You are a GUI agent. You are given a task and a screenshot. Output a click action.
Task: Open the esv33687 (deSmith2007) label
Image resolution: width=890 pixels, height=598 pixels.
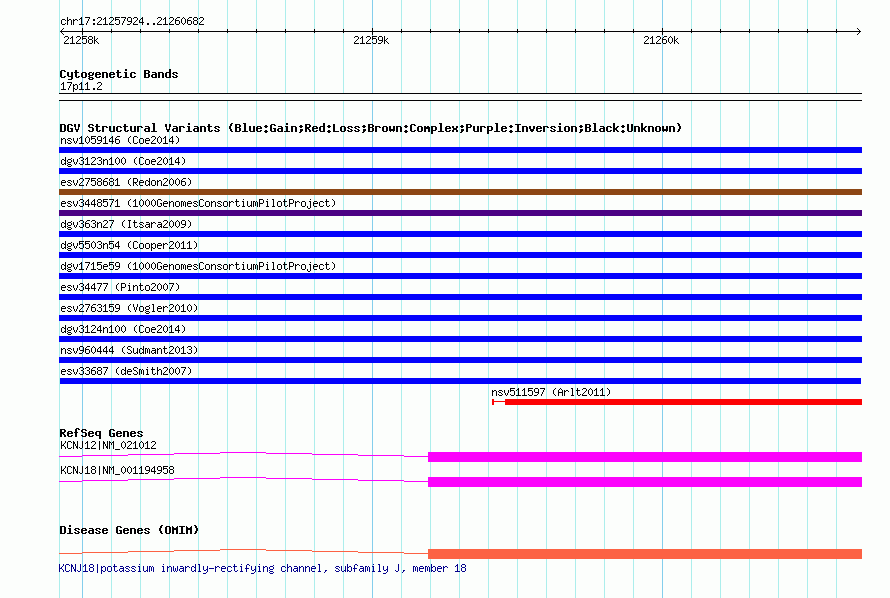click(x=125, y=371)
